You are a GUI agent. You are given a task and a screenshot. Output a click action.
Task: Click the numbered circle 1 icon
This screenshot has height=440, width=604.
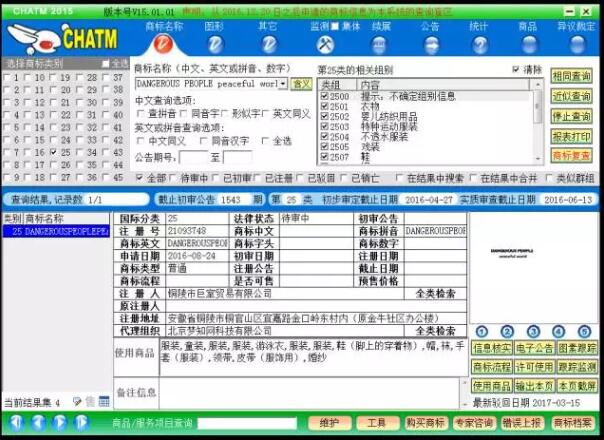point(480,332)
